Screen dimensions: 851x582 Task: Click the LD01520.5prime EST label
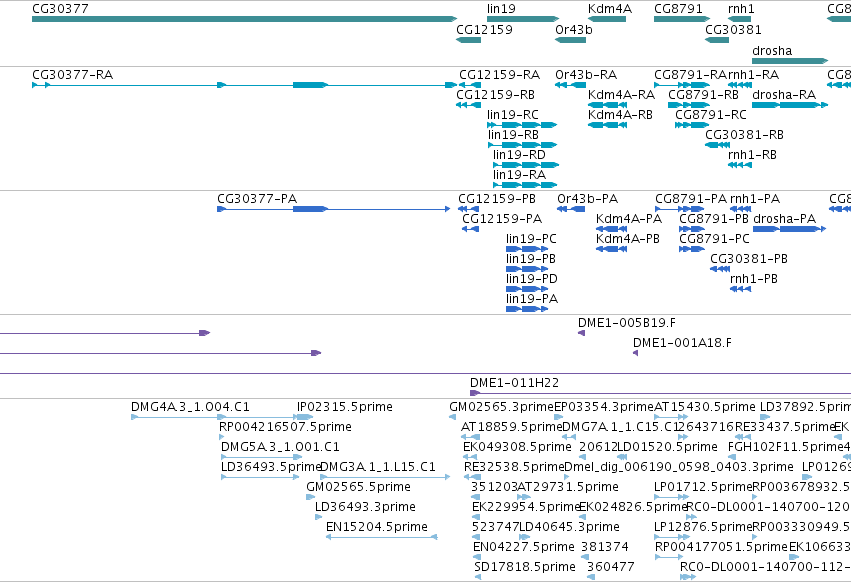coord(668,447)
